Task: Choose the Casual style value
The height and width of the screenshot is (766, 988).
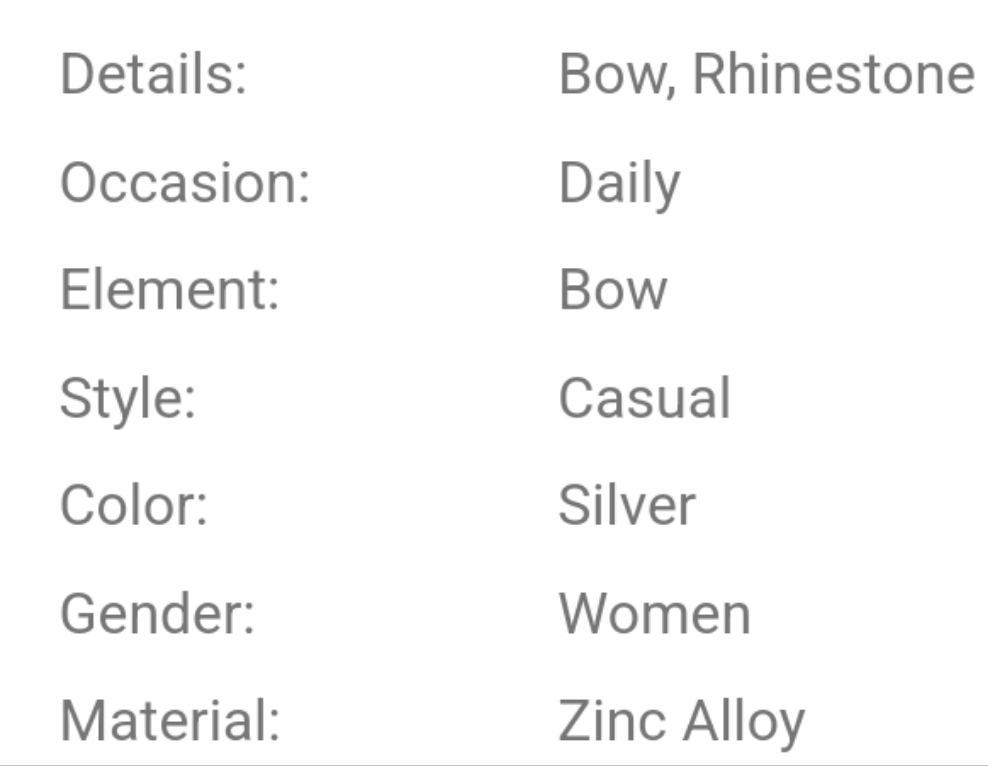Action: point(644,398)
